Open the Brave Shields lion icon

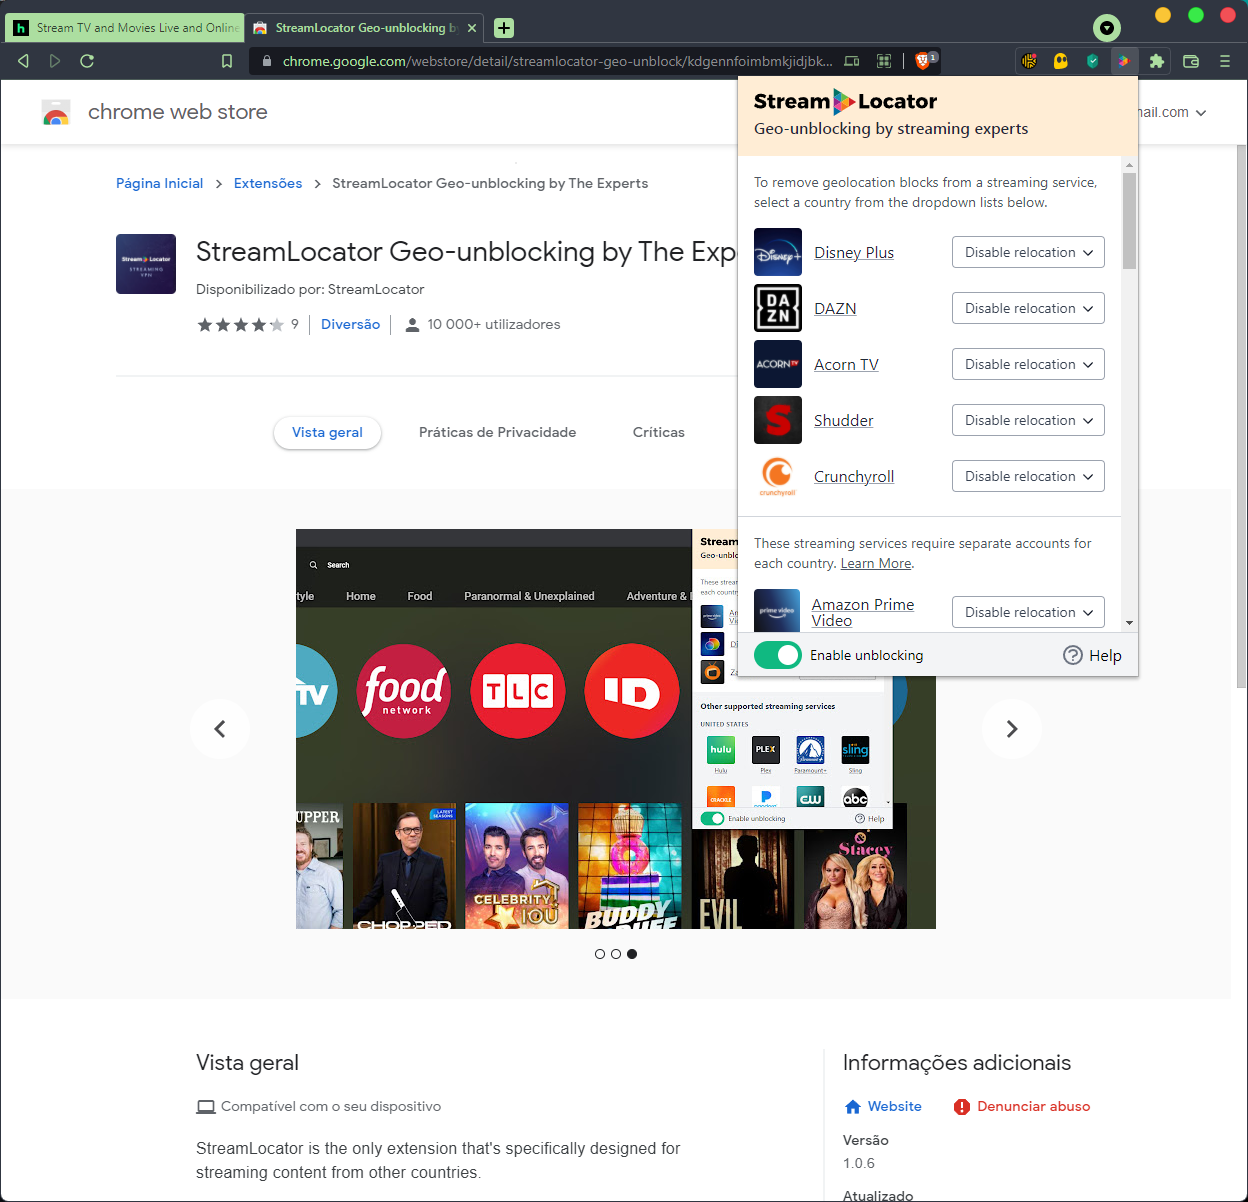pos(924,61)
